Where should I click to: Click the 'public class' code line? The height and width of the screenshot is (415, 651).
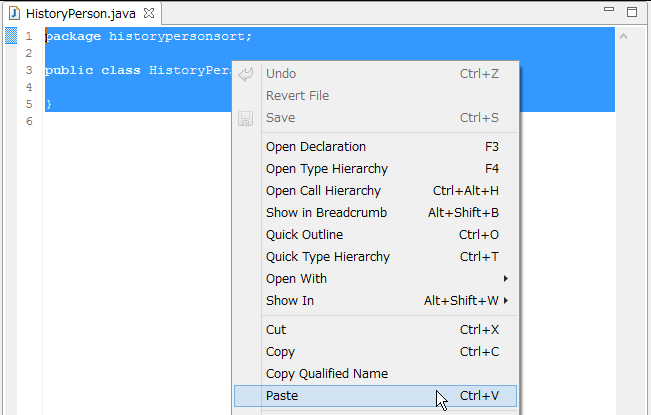[x=138, y=70]
